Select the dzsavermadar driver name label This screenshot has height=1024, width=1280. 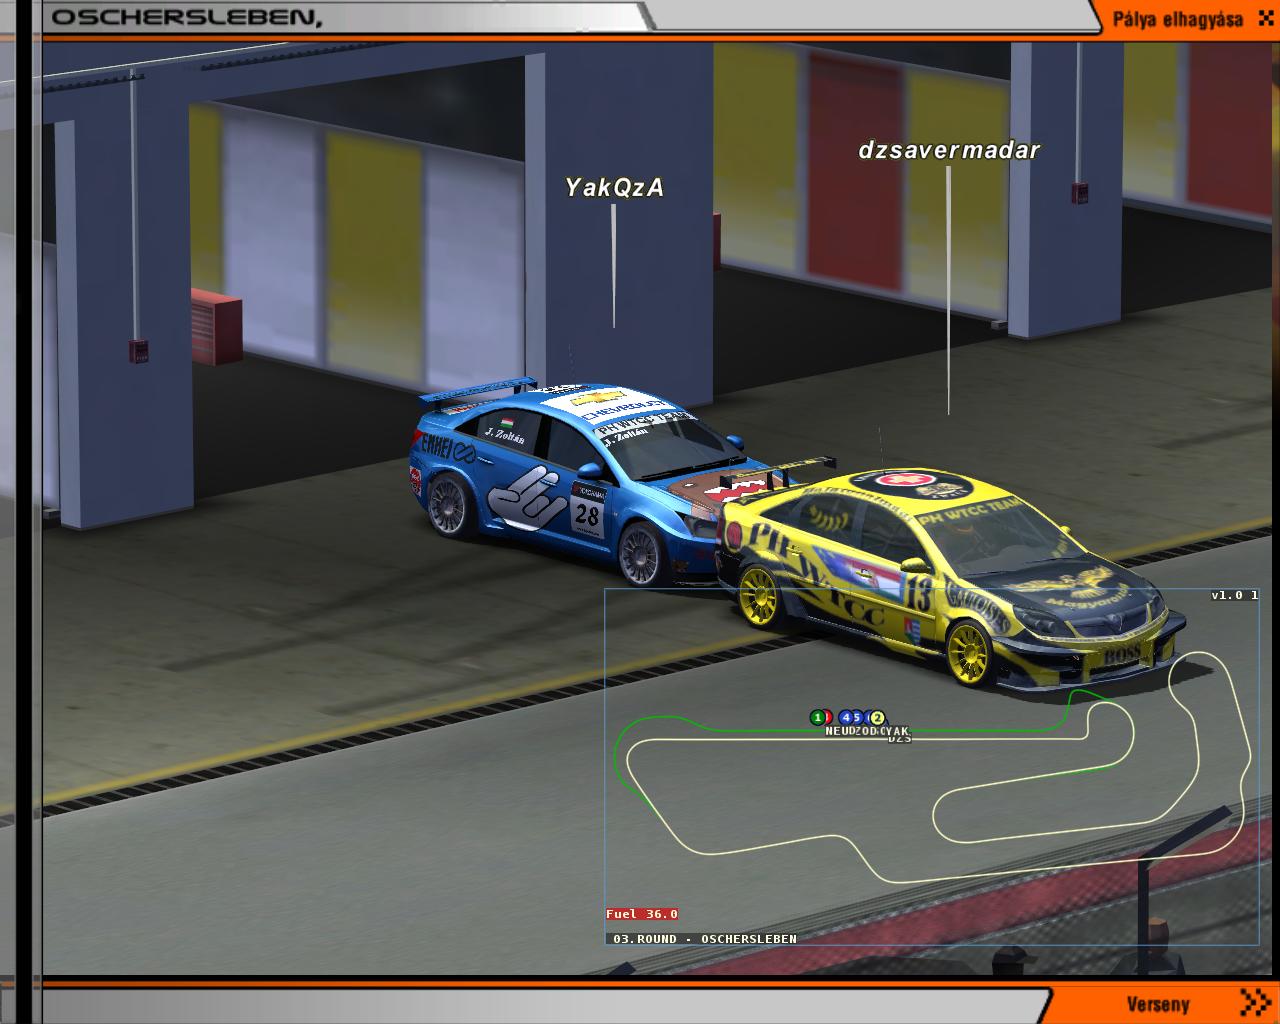pos(949,150)
